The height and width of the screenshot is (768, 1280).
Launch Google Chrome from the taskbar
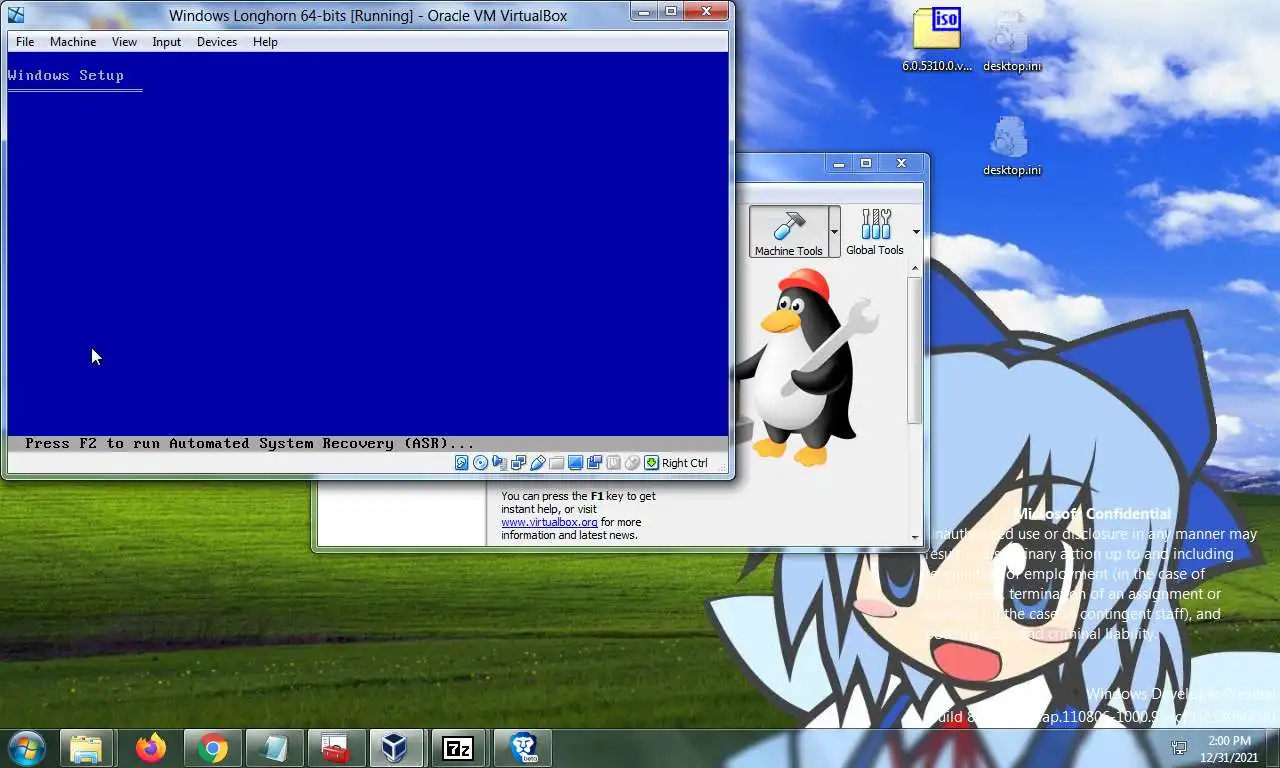212,748
